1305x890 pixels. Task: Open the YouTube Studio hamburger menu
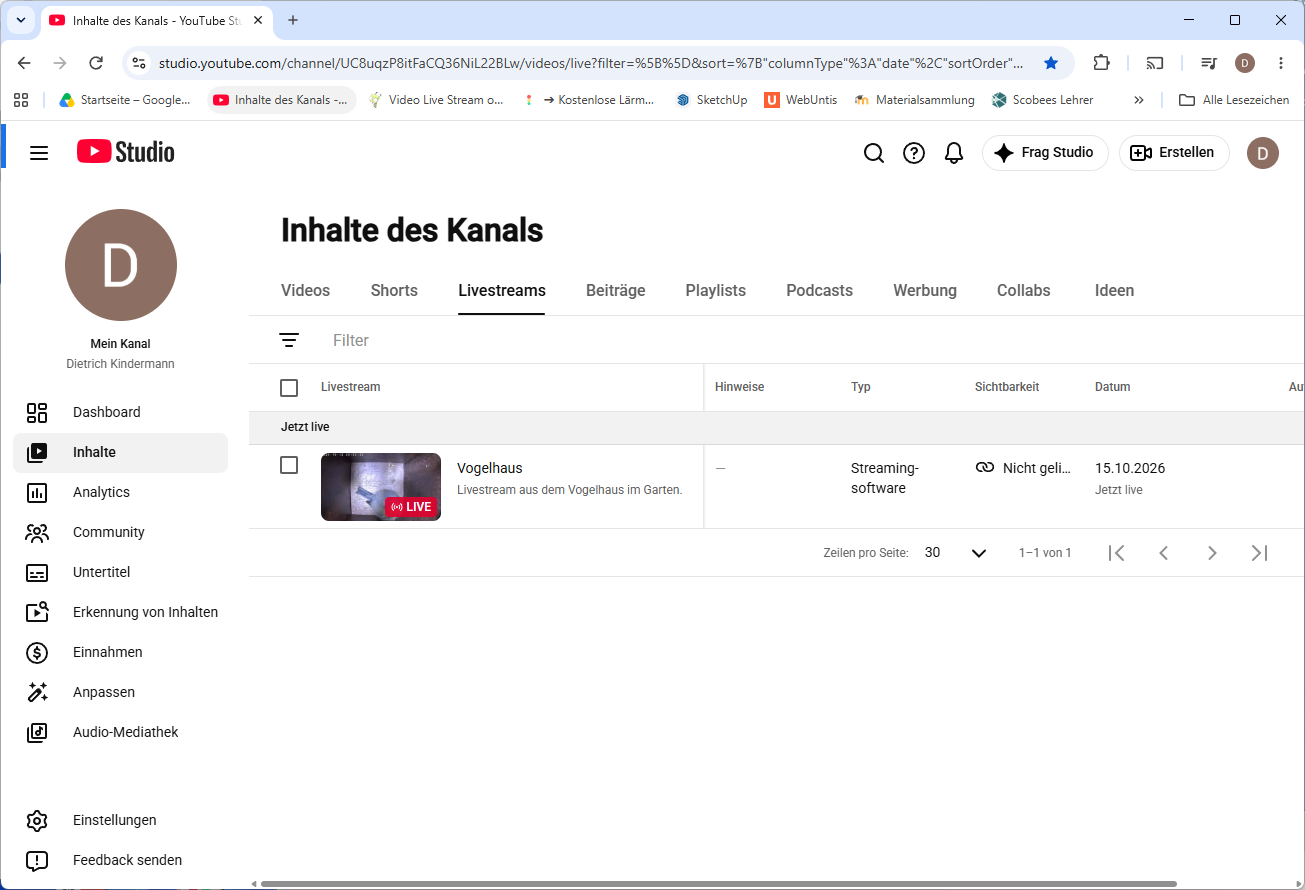click(x=39, y=153)
